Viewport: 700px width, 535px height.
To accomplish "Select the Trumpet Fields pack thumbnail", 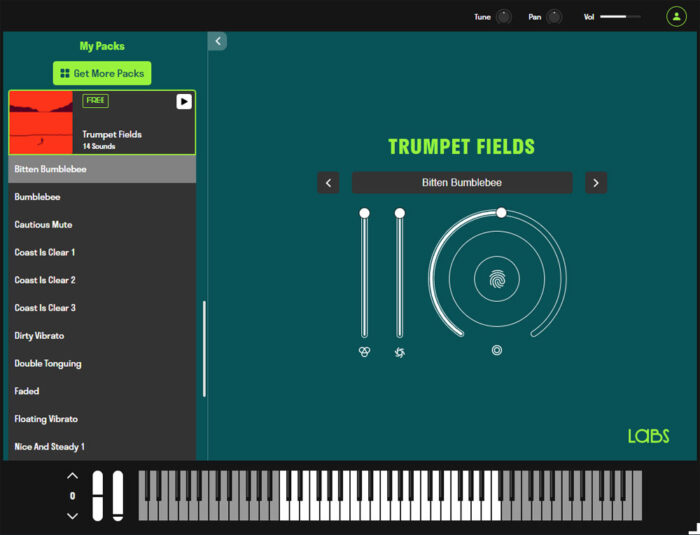I will coord(41,122).
